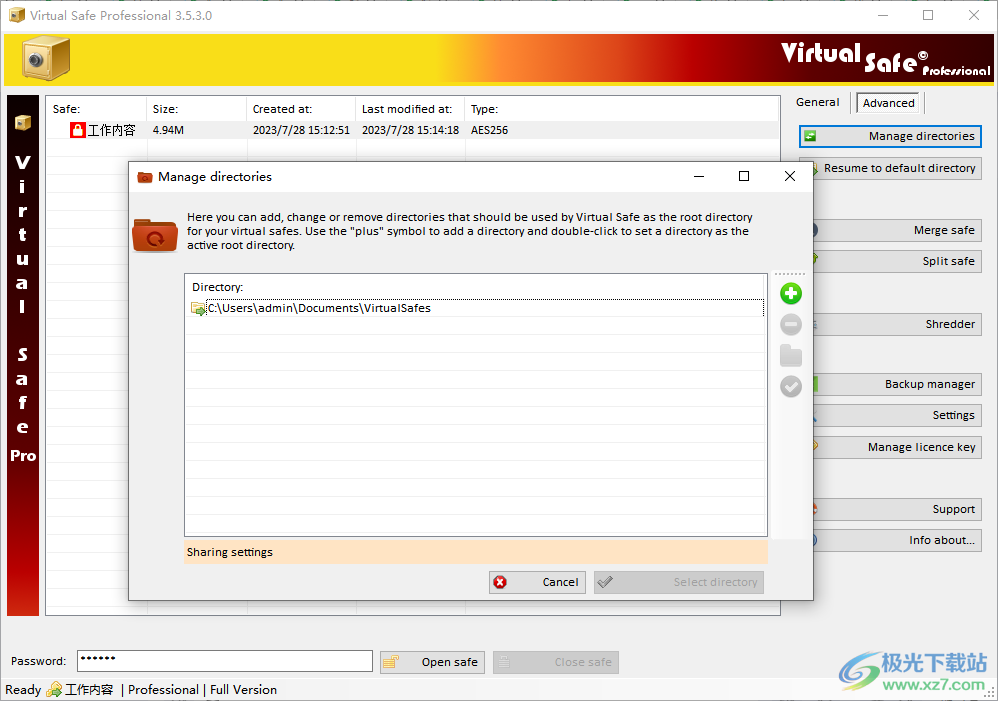Click the Close safe button
This screenshot has height=701, width=998.
[x=556, y=662]
